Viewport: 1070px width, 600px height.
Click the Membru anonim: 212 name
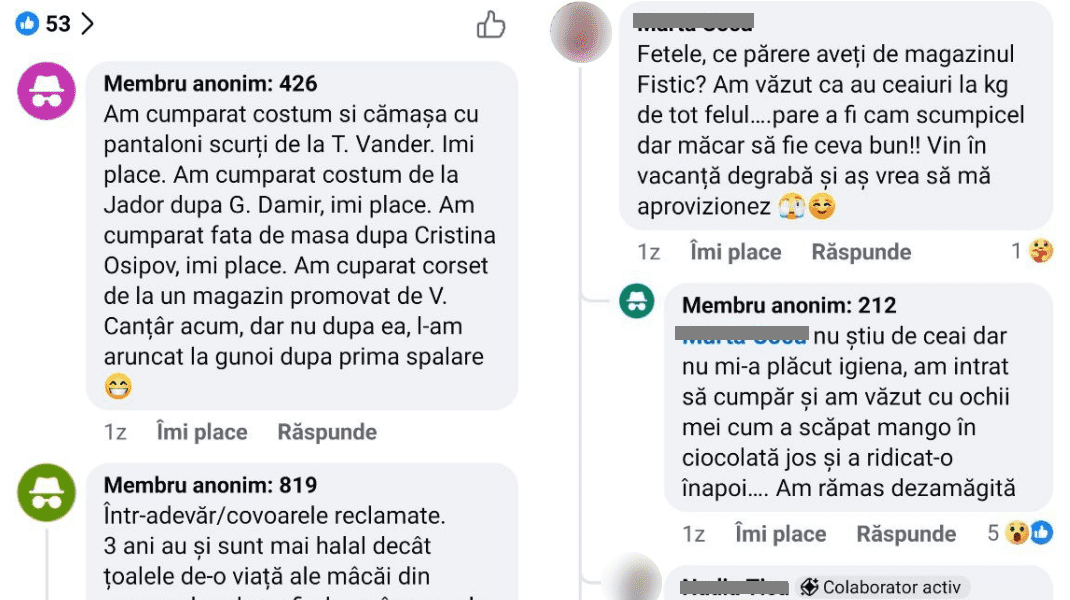click(789, 305)
